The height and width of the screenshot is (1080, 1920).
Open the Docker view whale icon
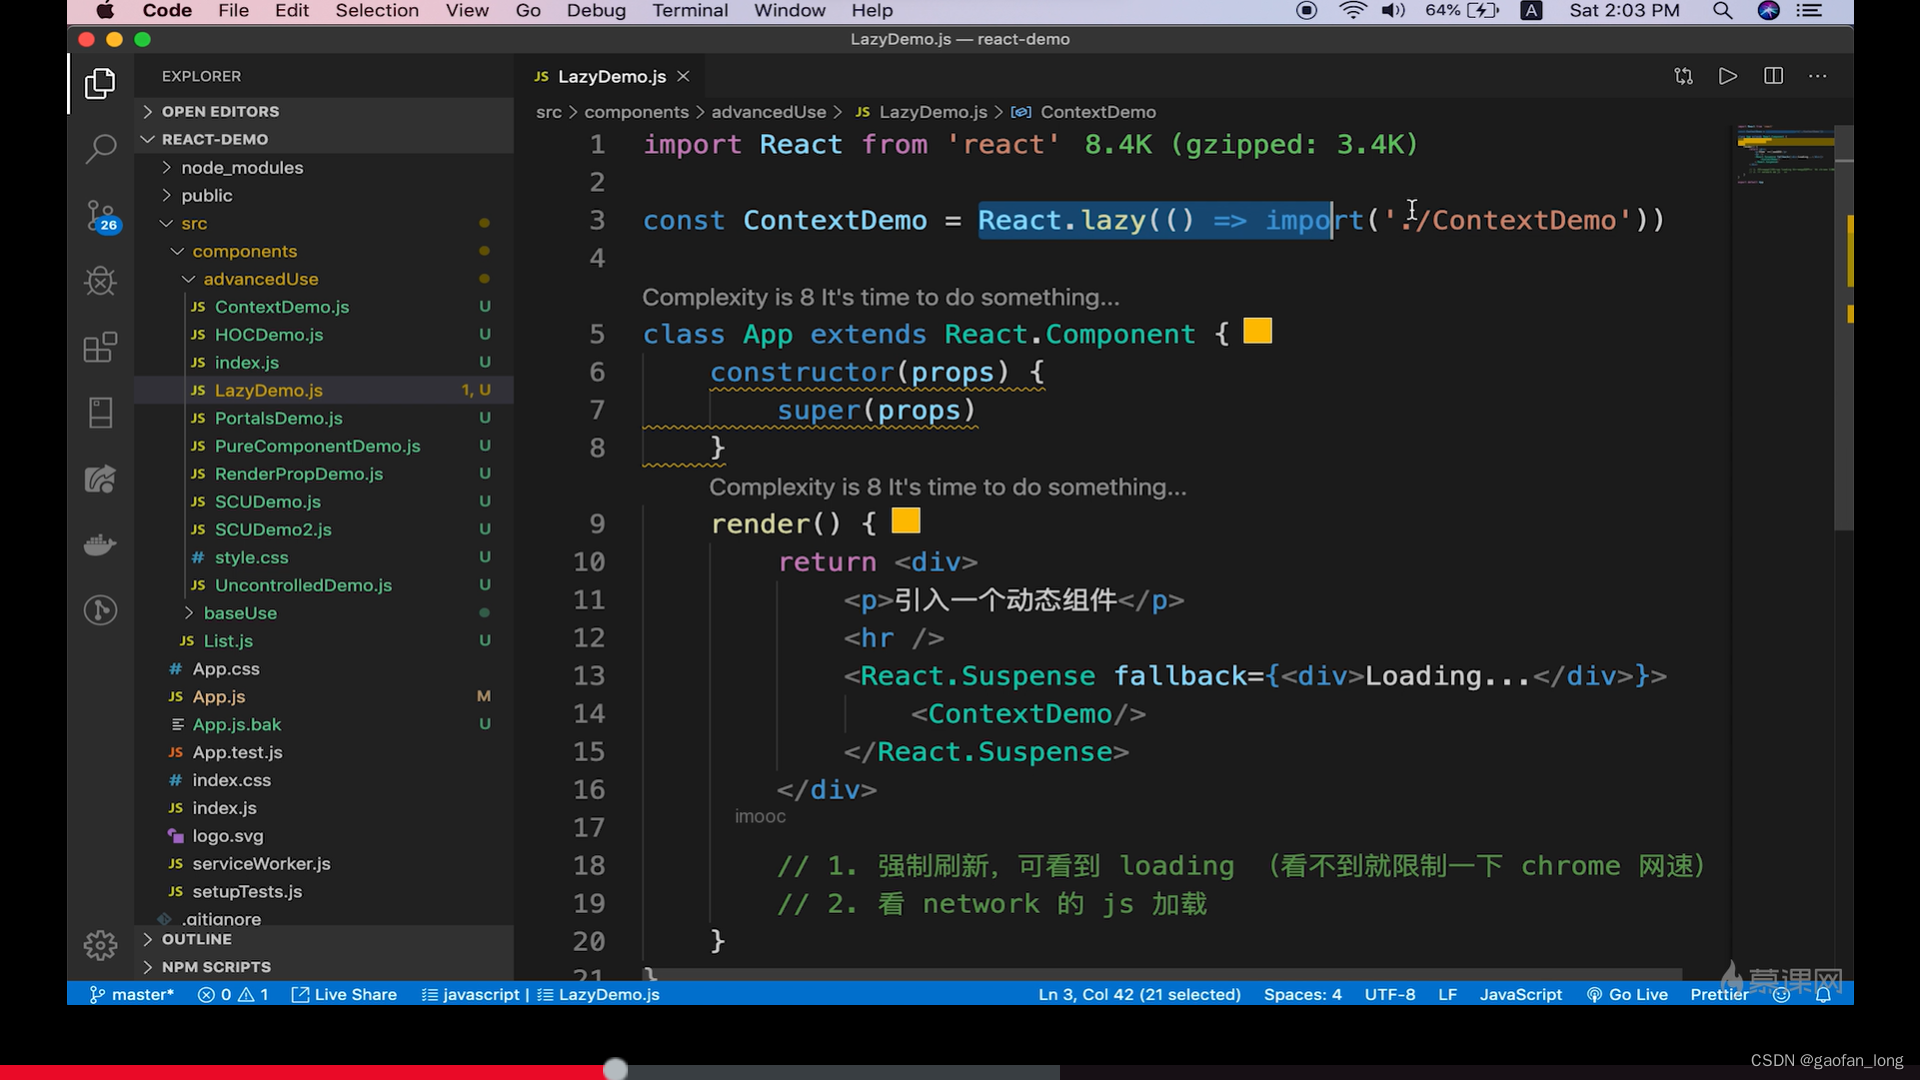pyautogui.click(x=100, y=545)
